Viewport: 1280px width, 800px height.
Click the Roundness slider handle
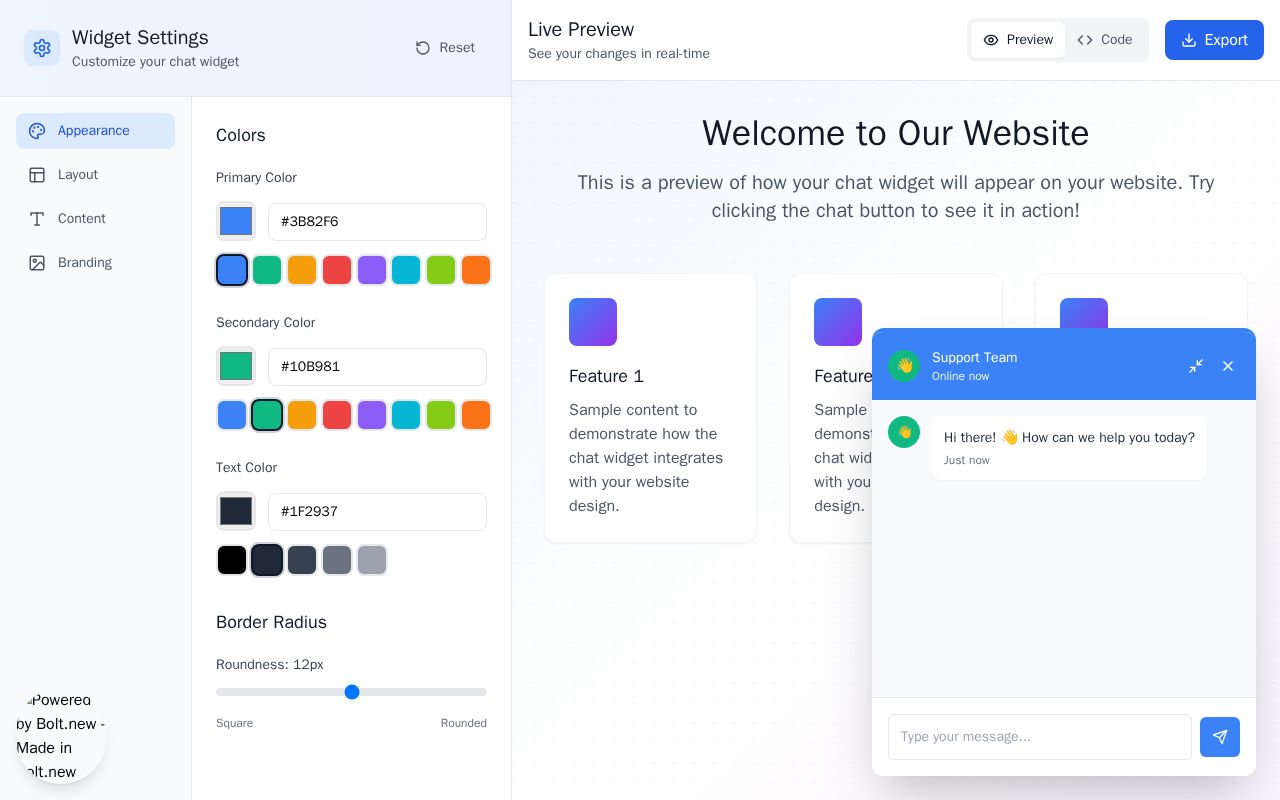point(352,692)
